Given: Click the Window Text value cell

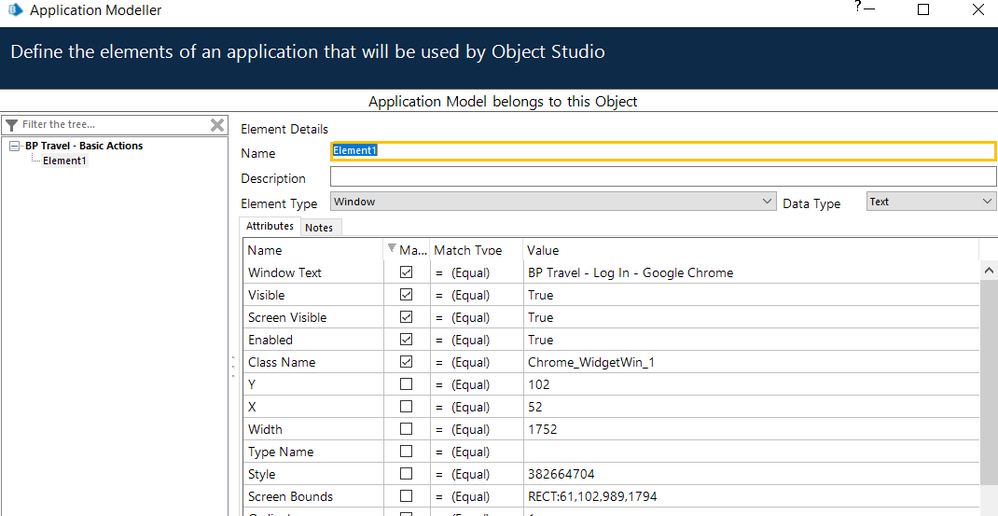Looking at the screenshot, I should (x=630, y=273).
